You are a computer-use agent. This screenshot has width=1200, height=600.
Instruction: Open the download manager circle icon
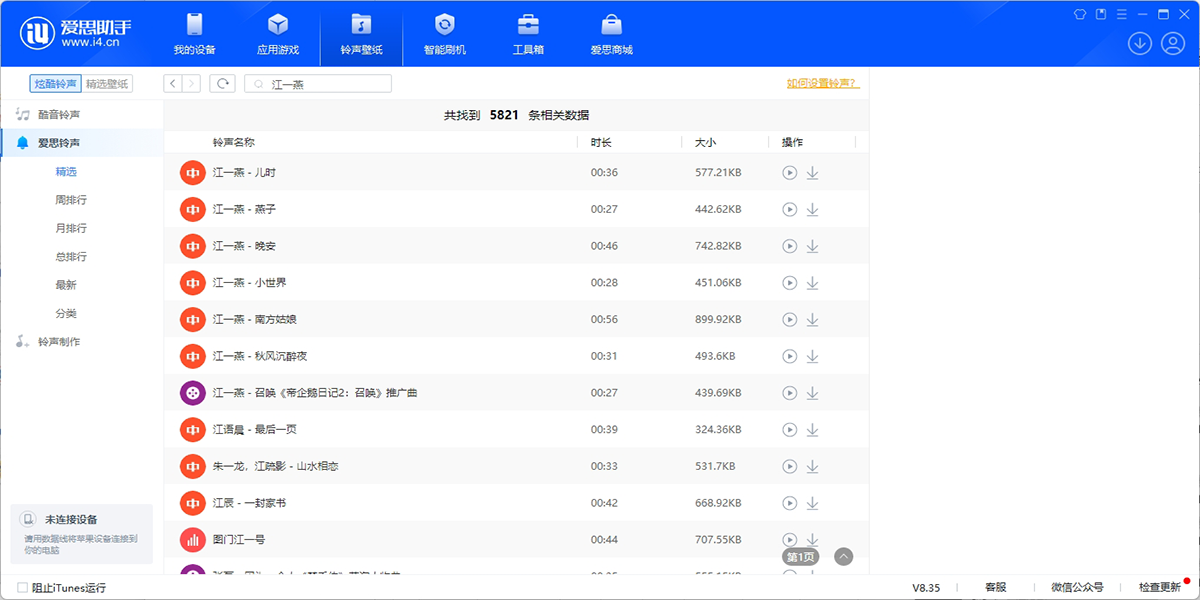pyautogui.click(x=1139, y=44)
